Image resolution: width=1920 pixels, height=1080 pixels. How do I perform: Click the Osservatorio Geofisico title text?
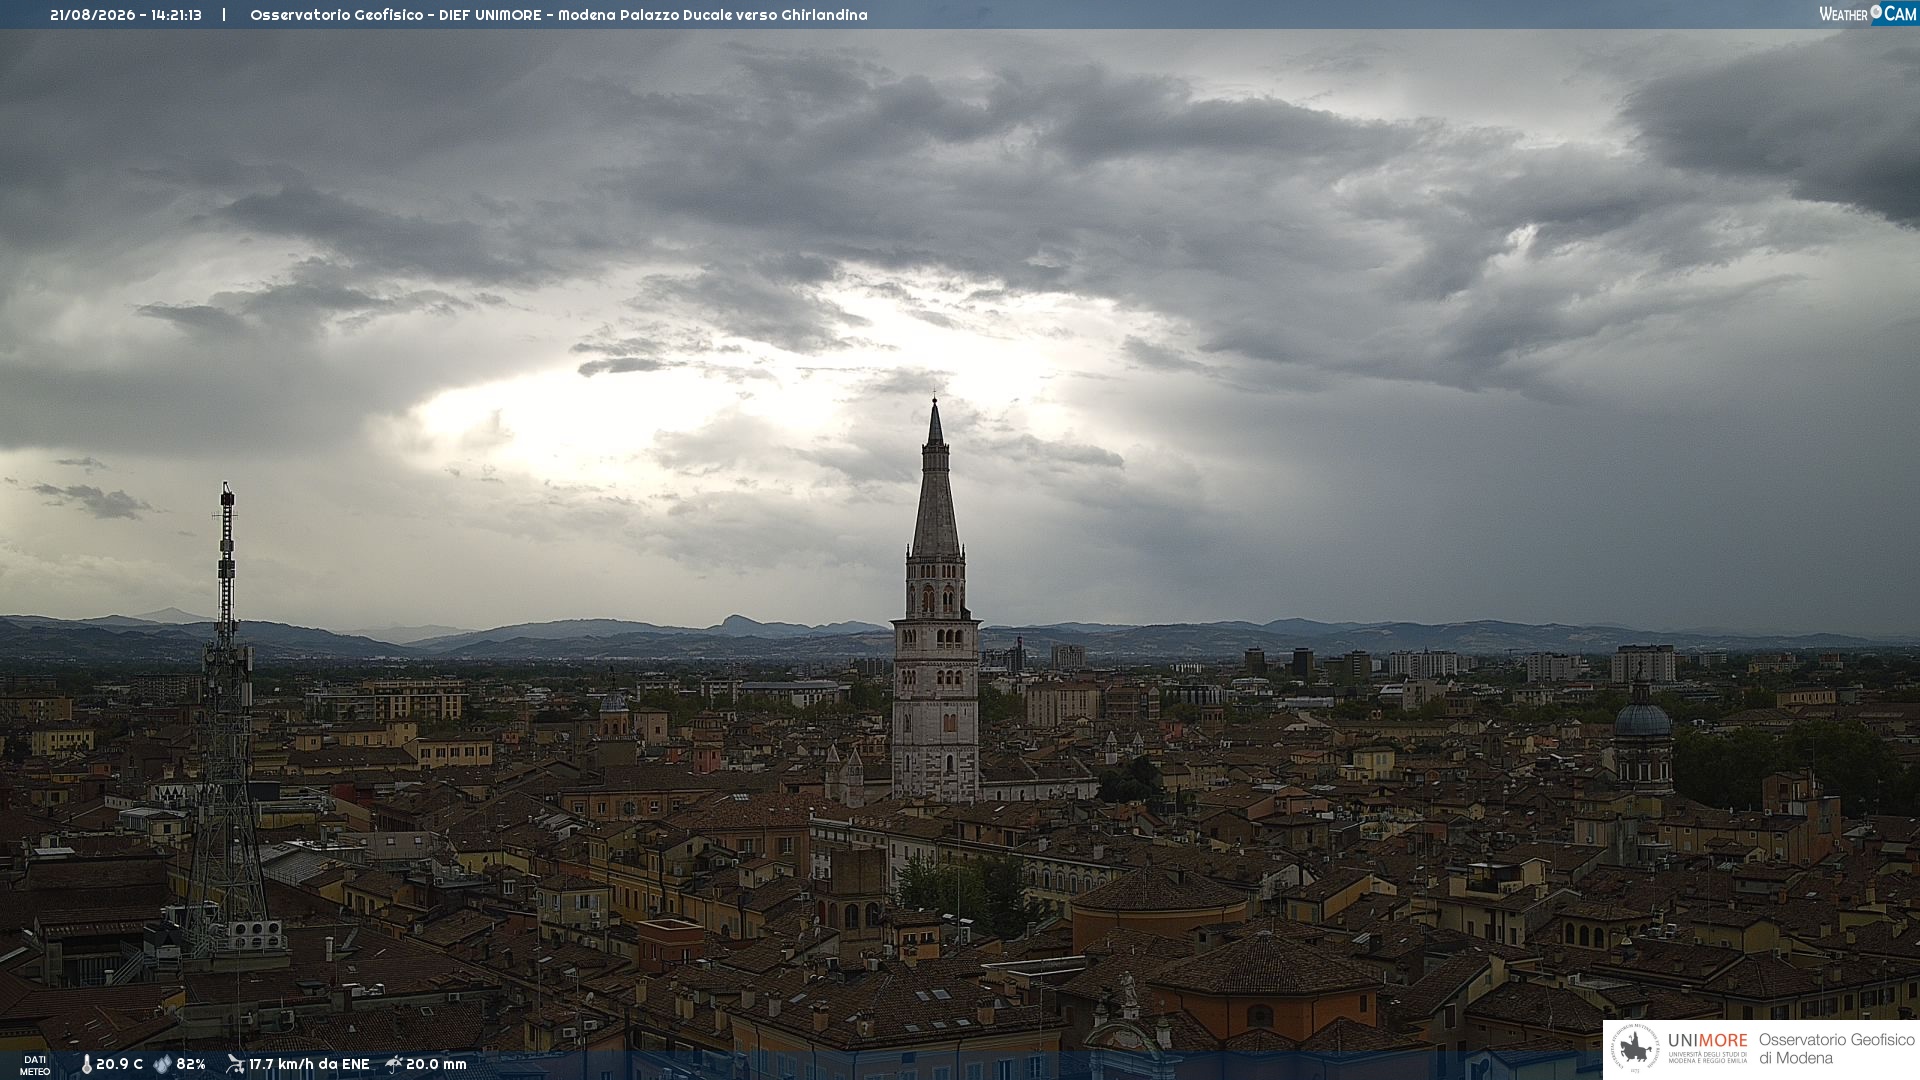[559, 15]
